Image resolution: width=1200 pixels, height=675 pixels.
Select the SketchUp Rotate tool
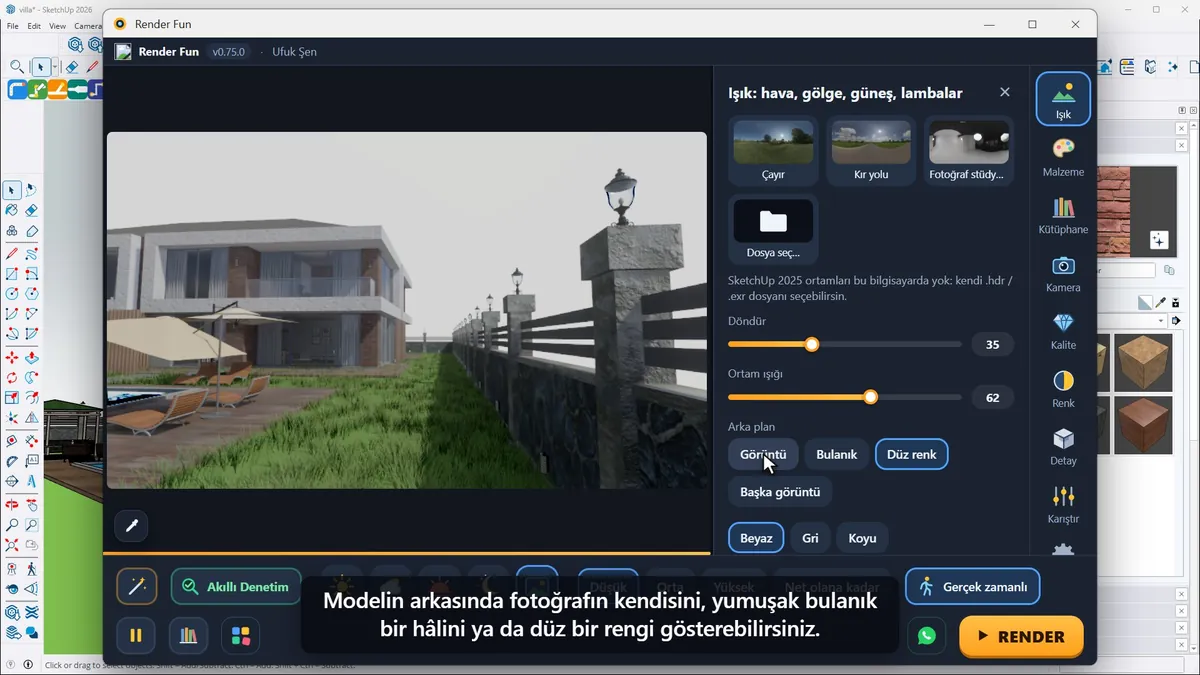coord(11,378)
